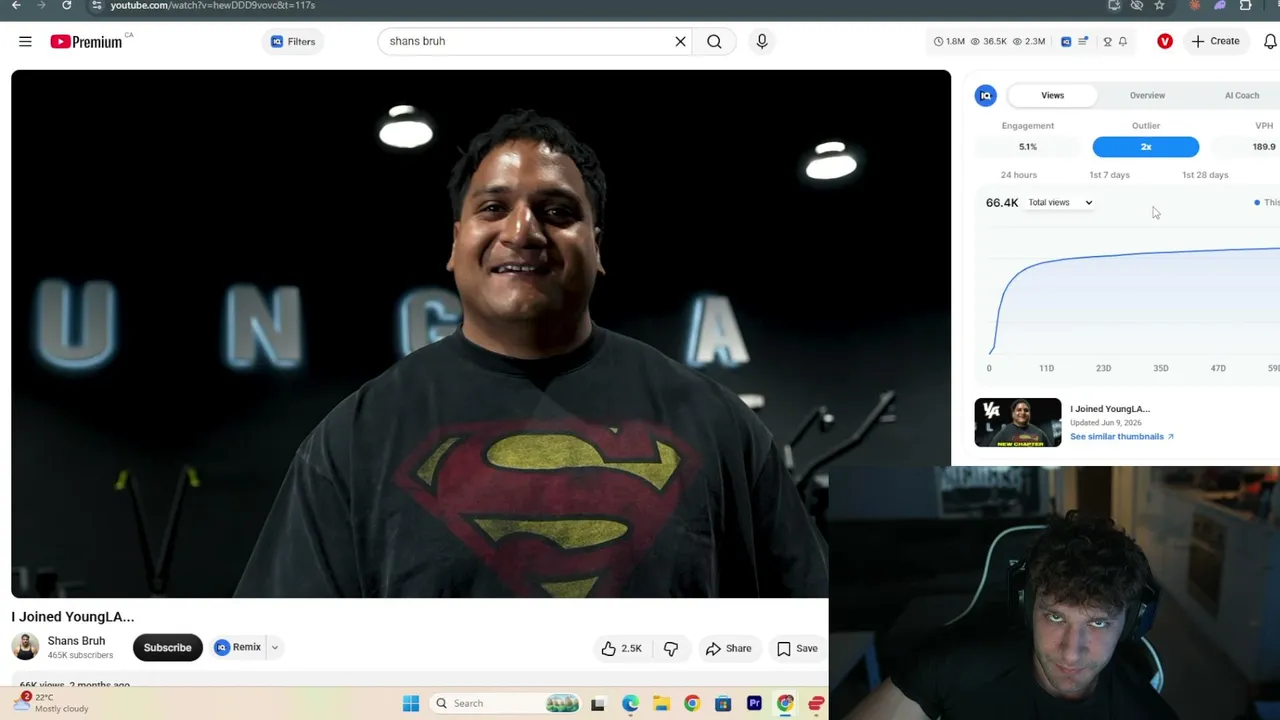Click the video player to pause

point(480,334)
